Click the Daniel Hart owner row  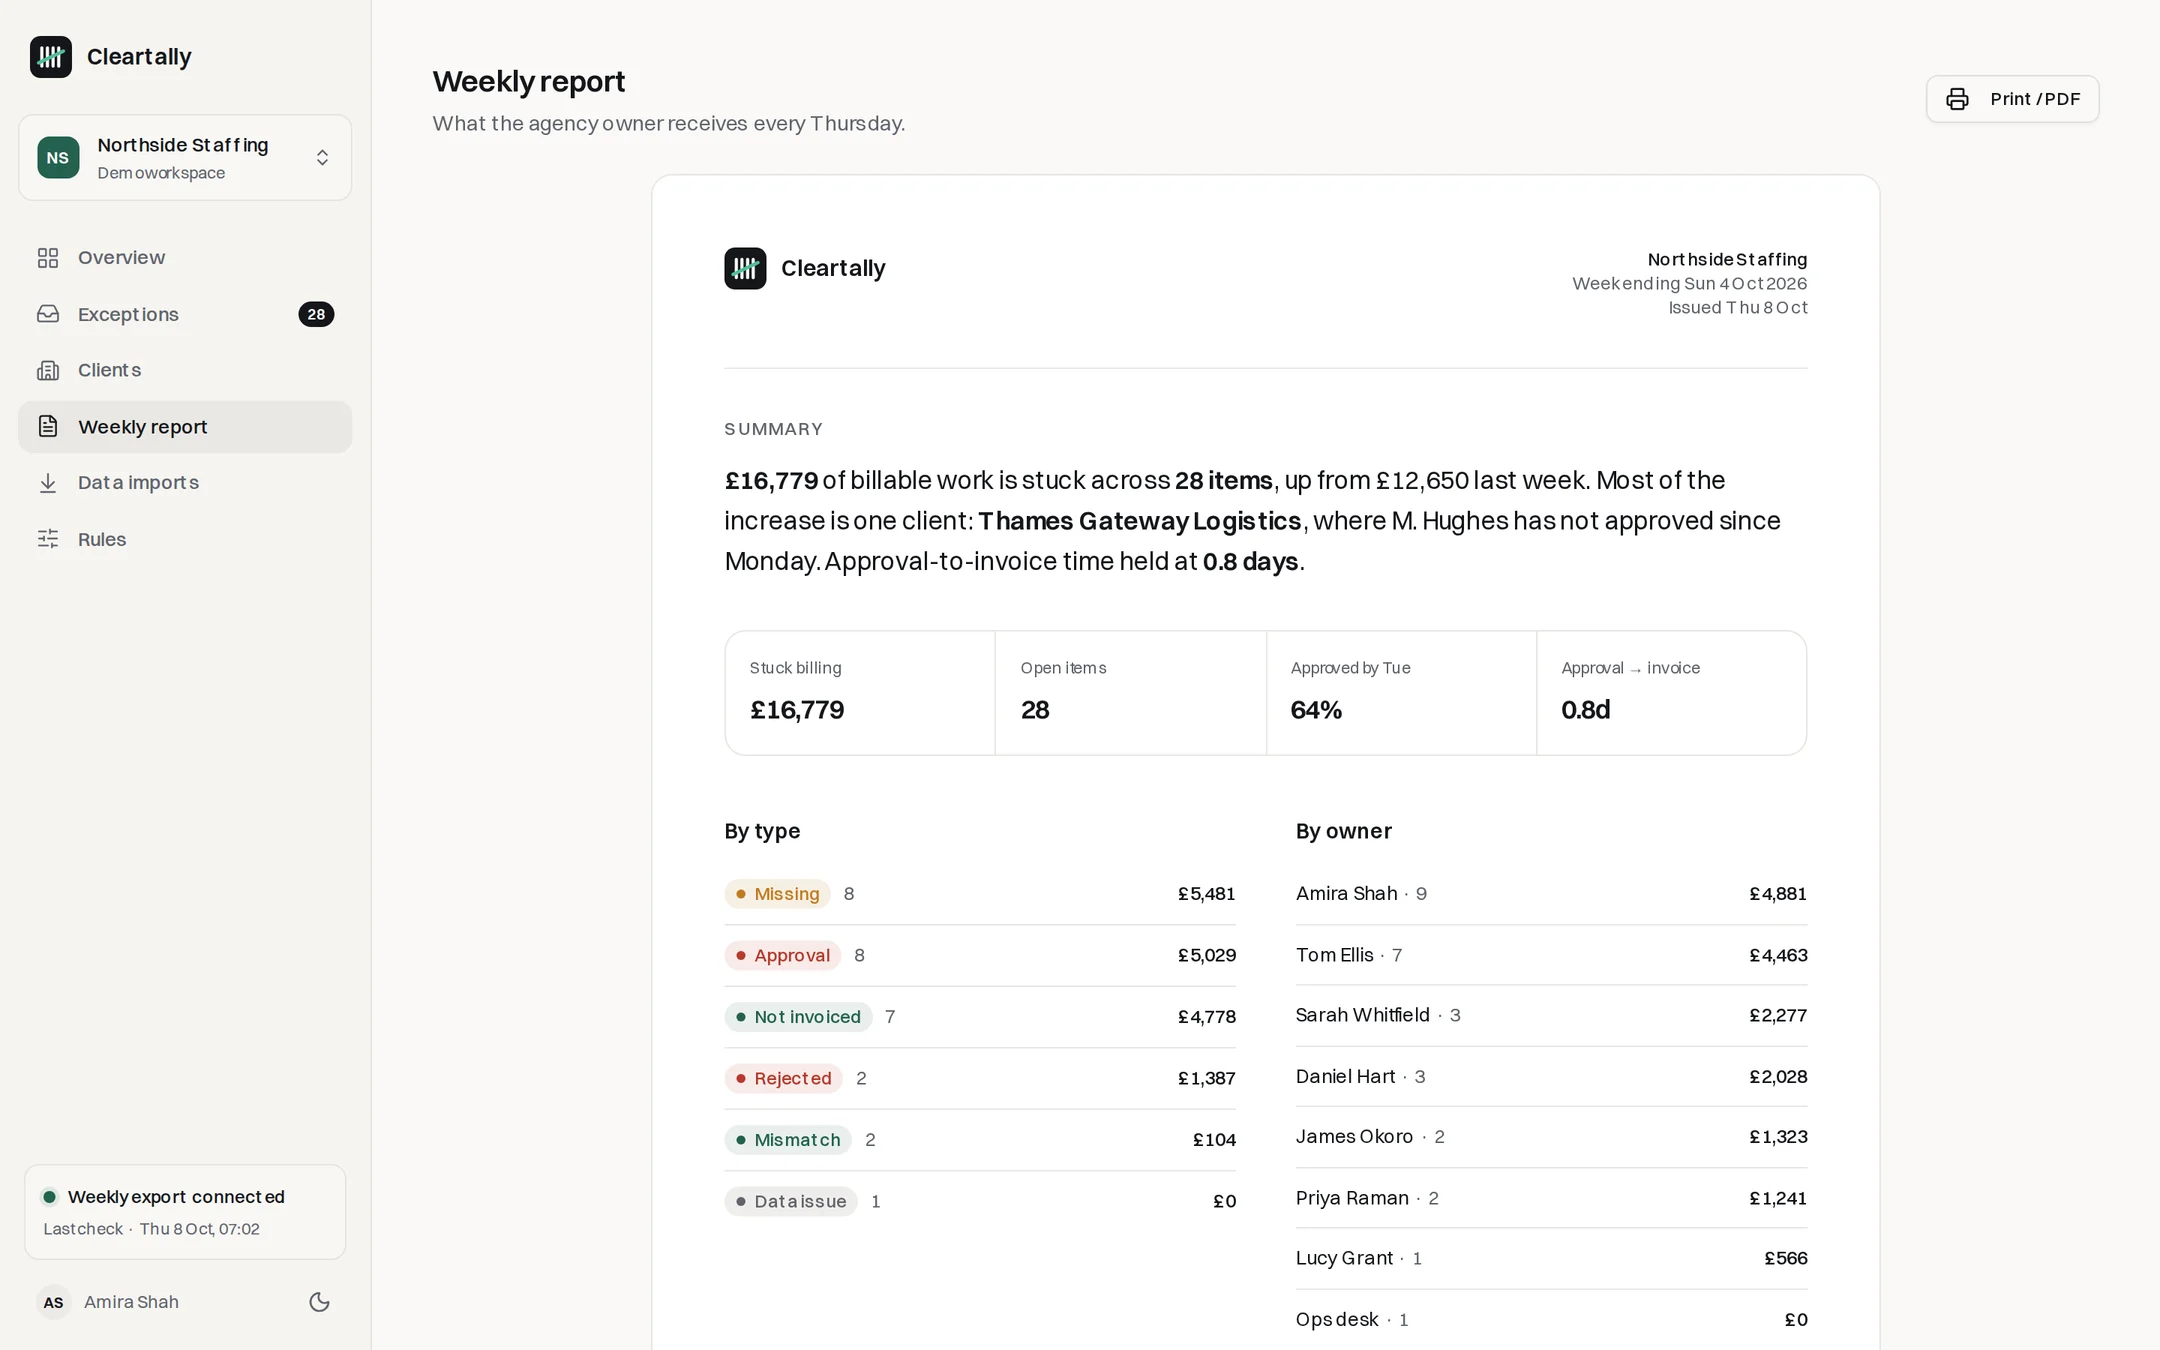click(x=1551, y=1077)
